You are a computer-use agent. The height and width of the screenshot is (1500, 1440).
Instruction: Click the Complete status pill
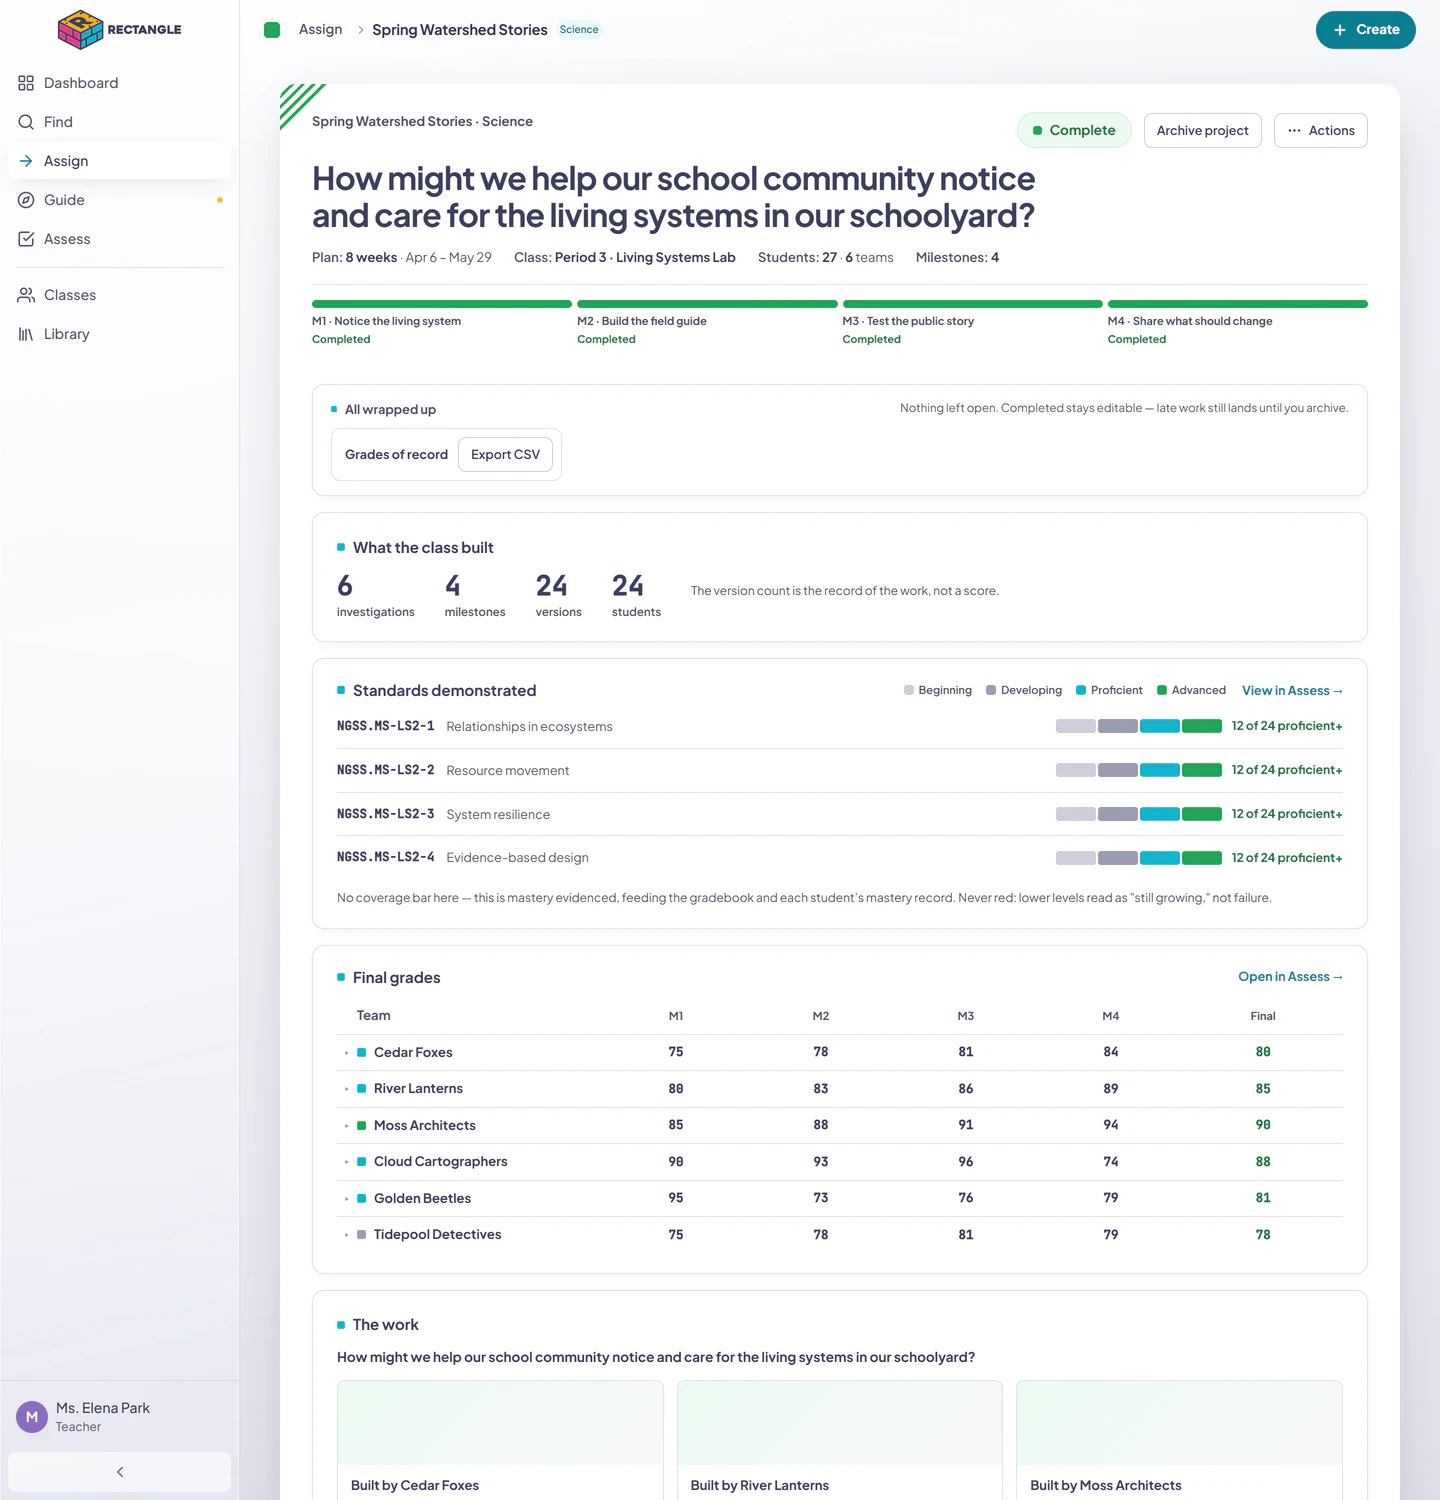[1074, 131]
